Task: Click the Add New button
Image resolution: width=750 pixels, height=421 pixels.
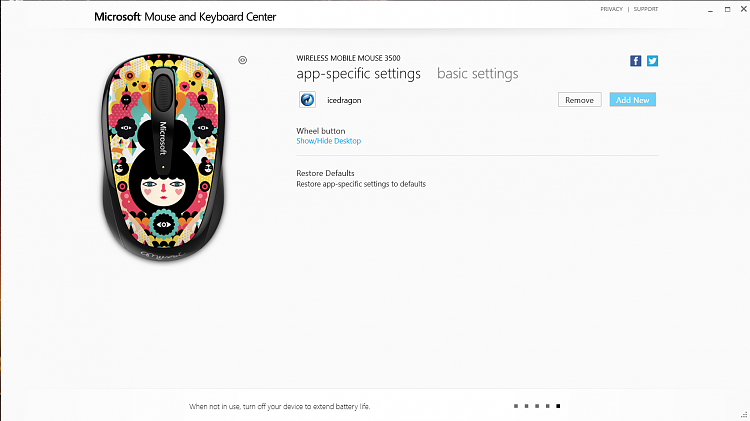Action: pyautogui.click(x=632, y=100)
